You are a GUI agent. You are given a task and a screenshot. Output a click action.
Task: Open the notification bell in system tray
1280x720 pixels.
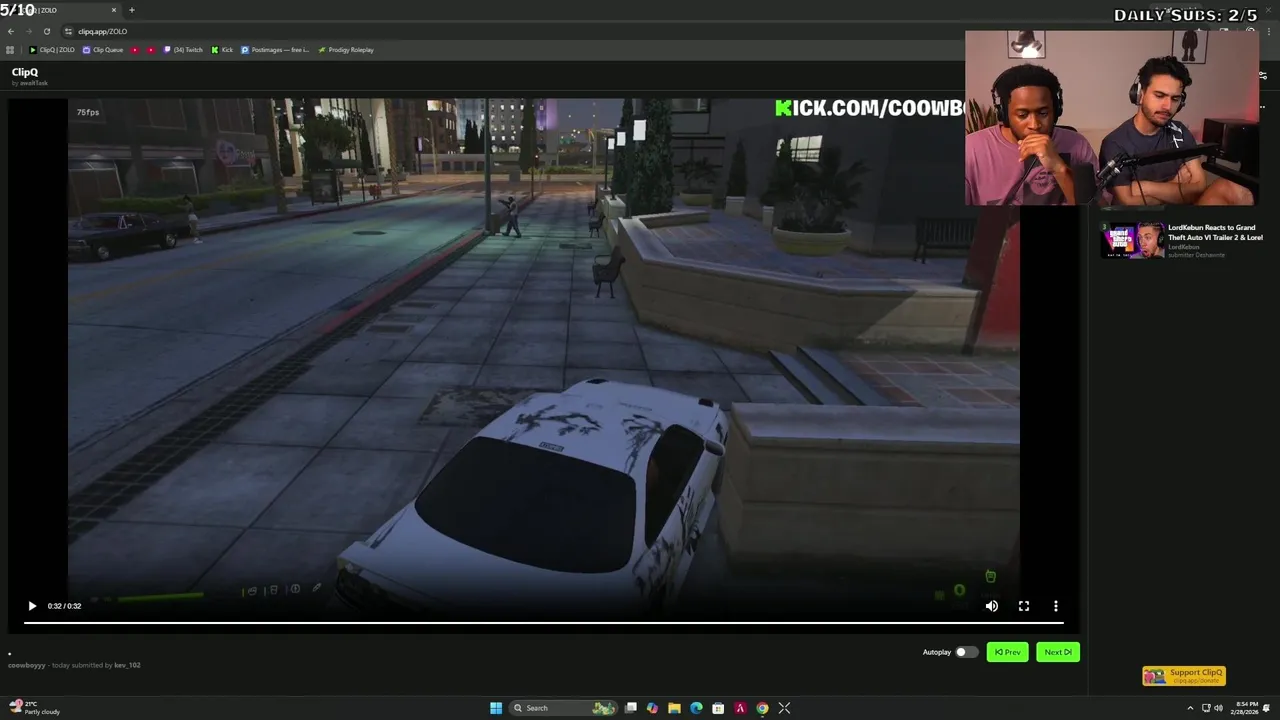click(1267, 708)
